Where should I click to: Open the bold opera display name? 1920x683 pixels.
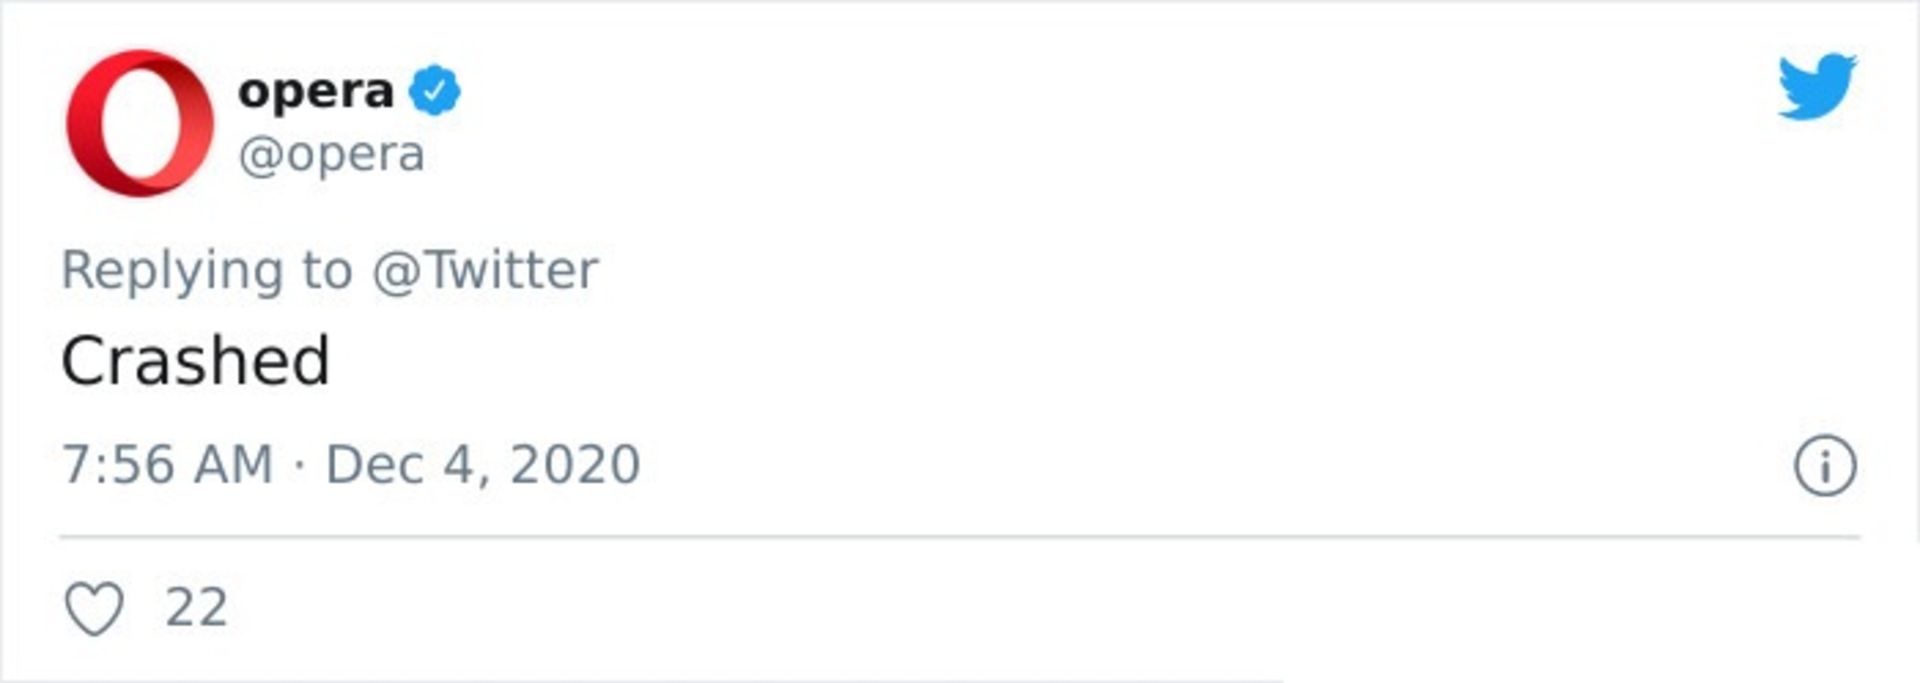pyautogui.click(x=316, y=92)
